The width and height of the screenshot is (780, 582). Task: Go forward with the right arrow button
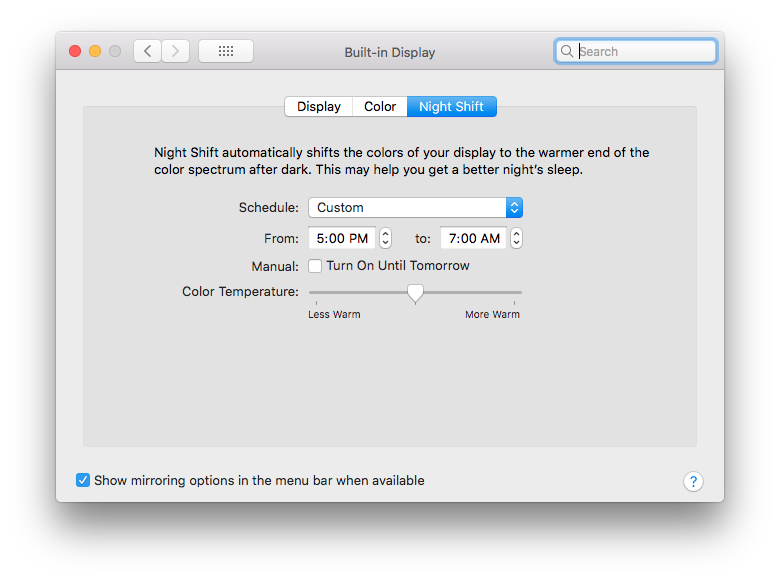pyautogui.click(x=175, y=51)
